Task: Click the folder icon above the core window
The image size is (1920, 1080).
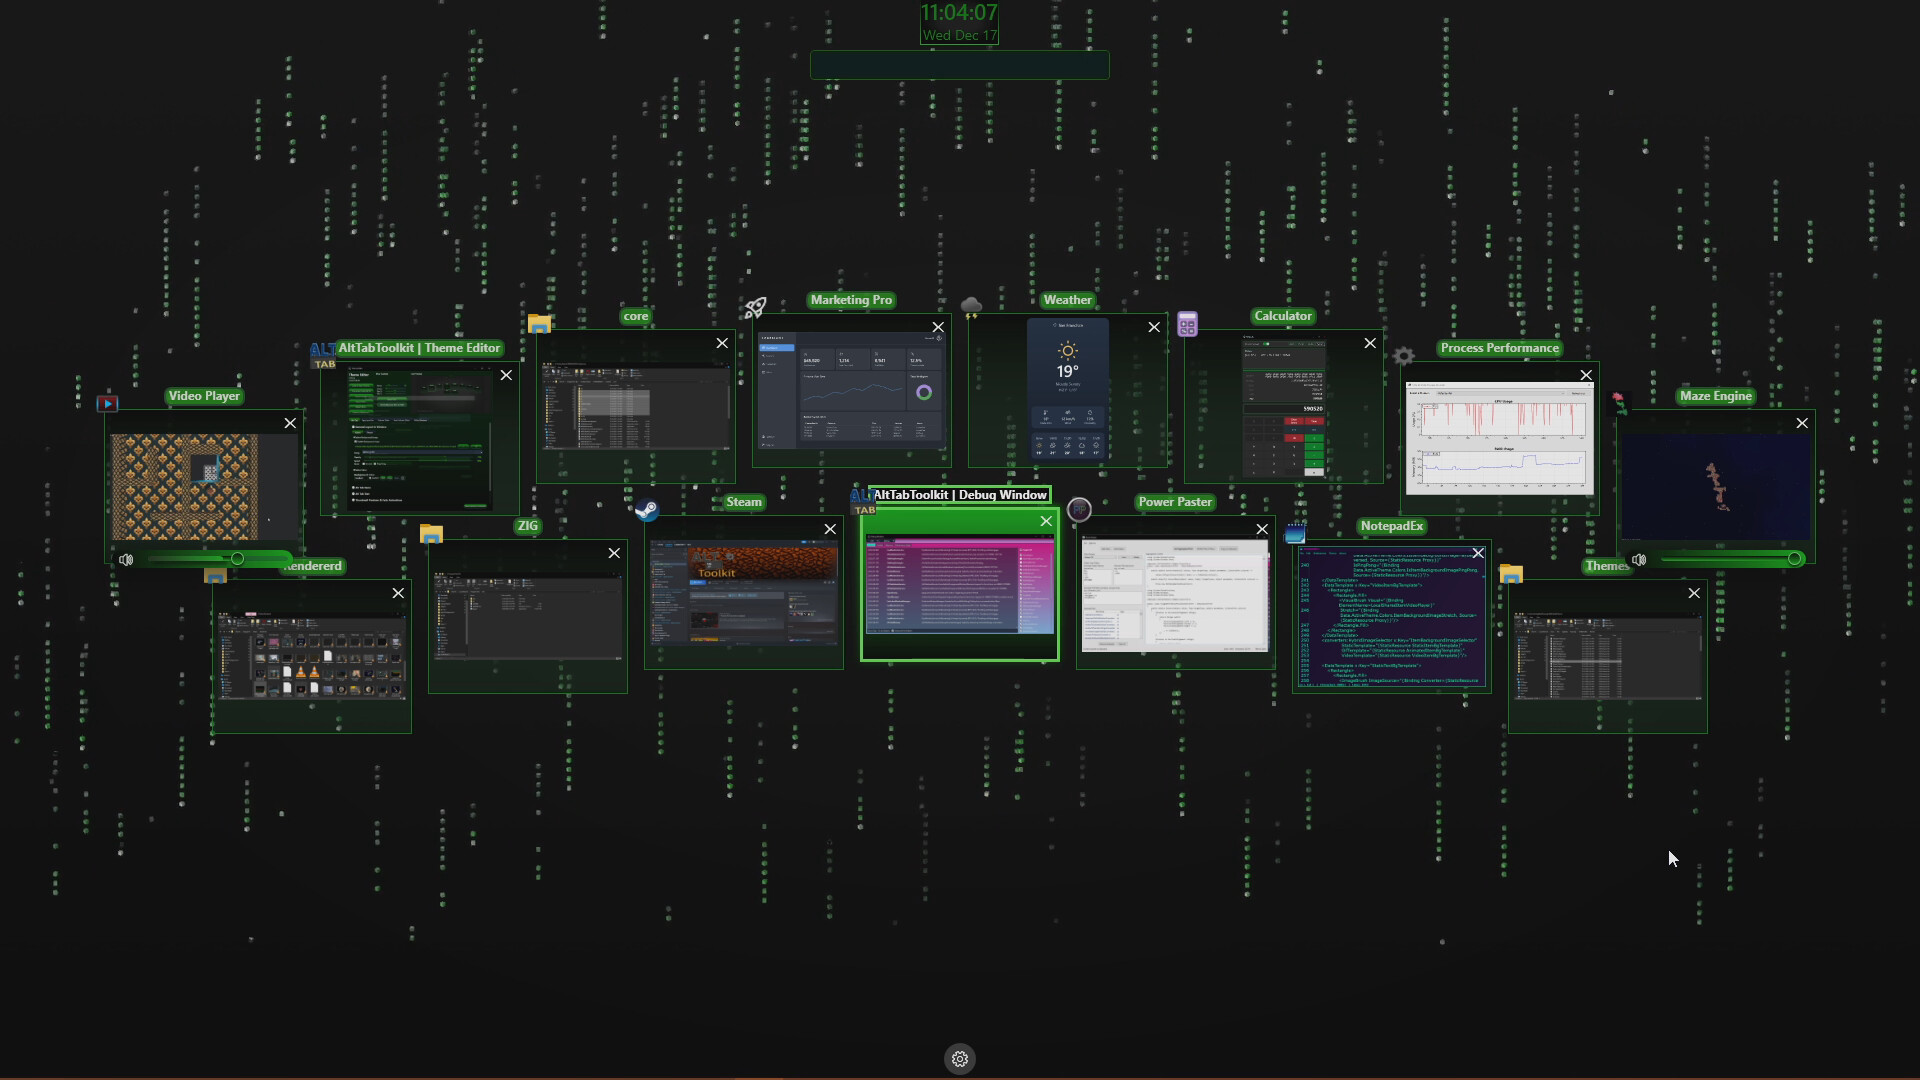Action: (x=539, y=323)
